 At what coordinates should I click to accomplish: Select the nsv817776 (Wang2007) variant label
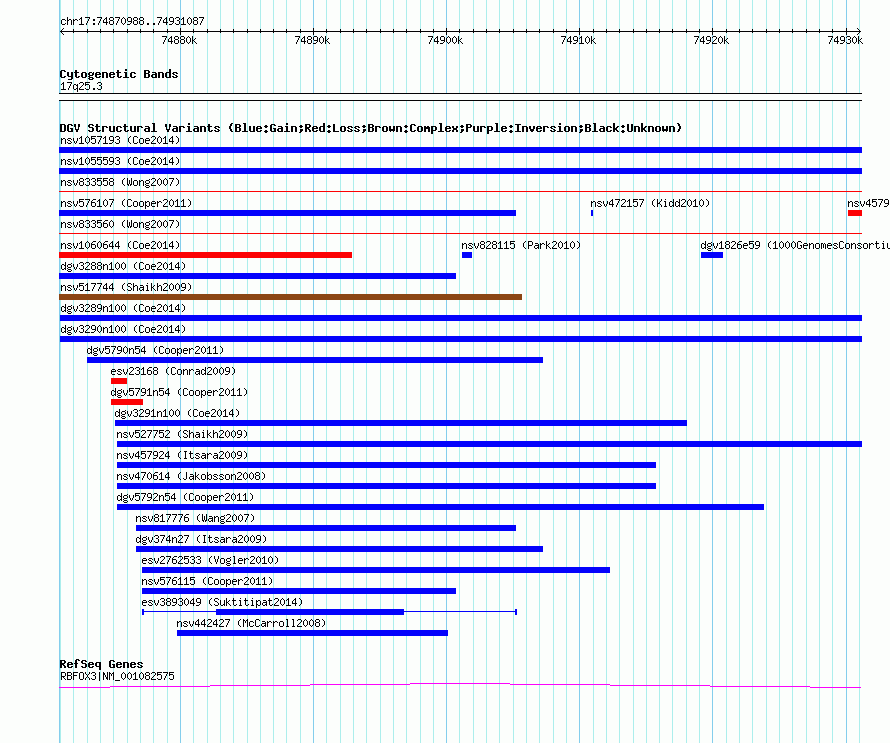coord(195,518)
